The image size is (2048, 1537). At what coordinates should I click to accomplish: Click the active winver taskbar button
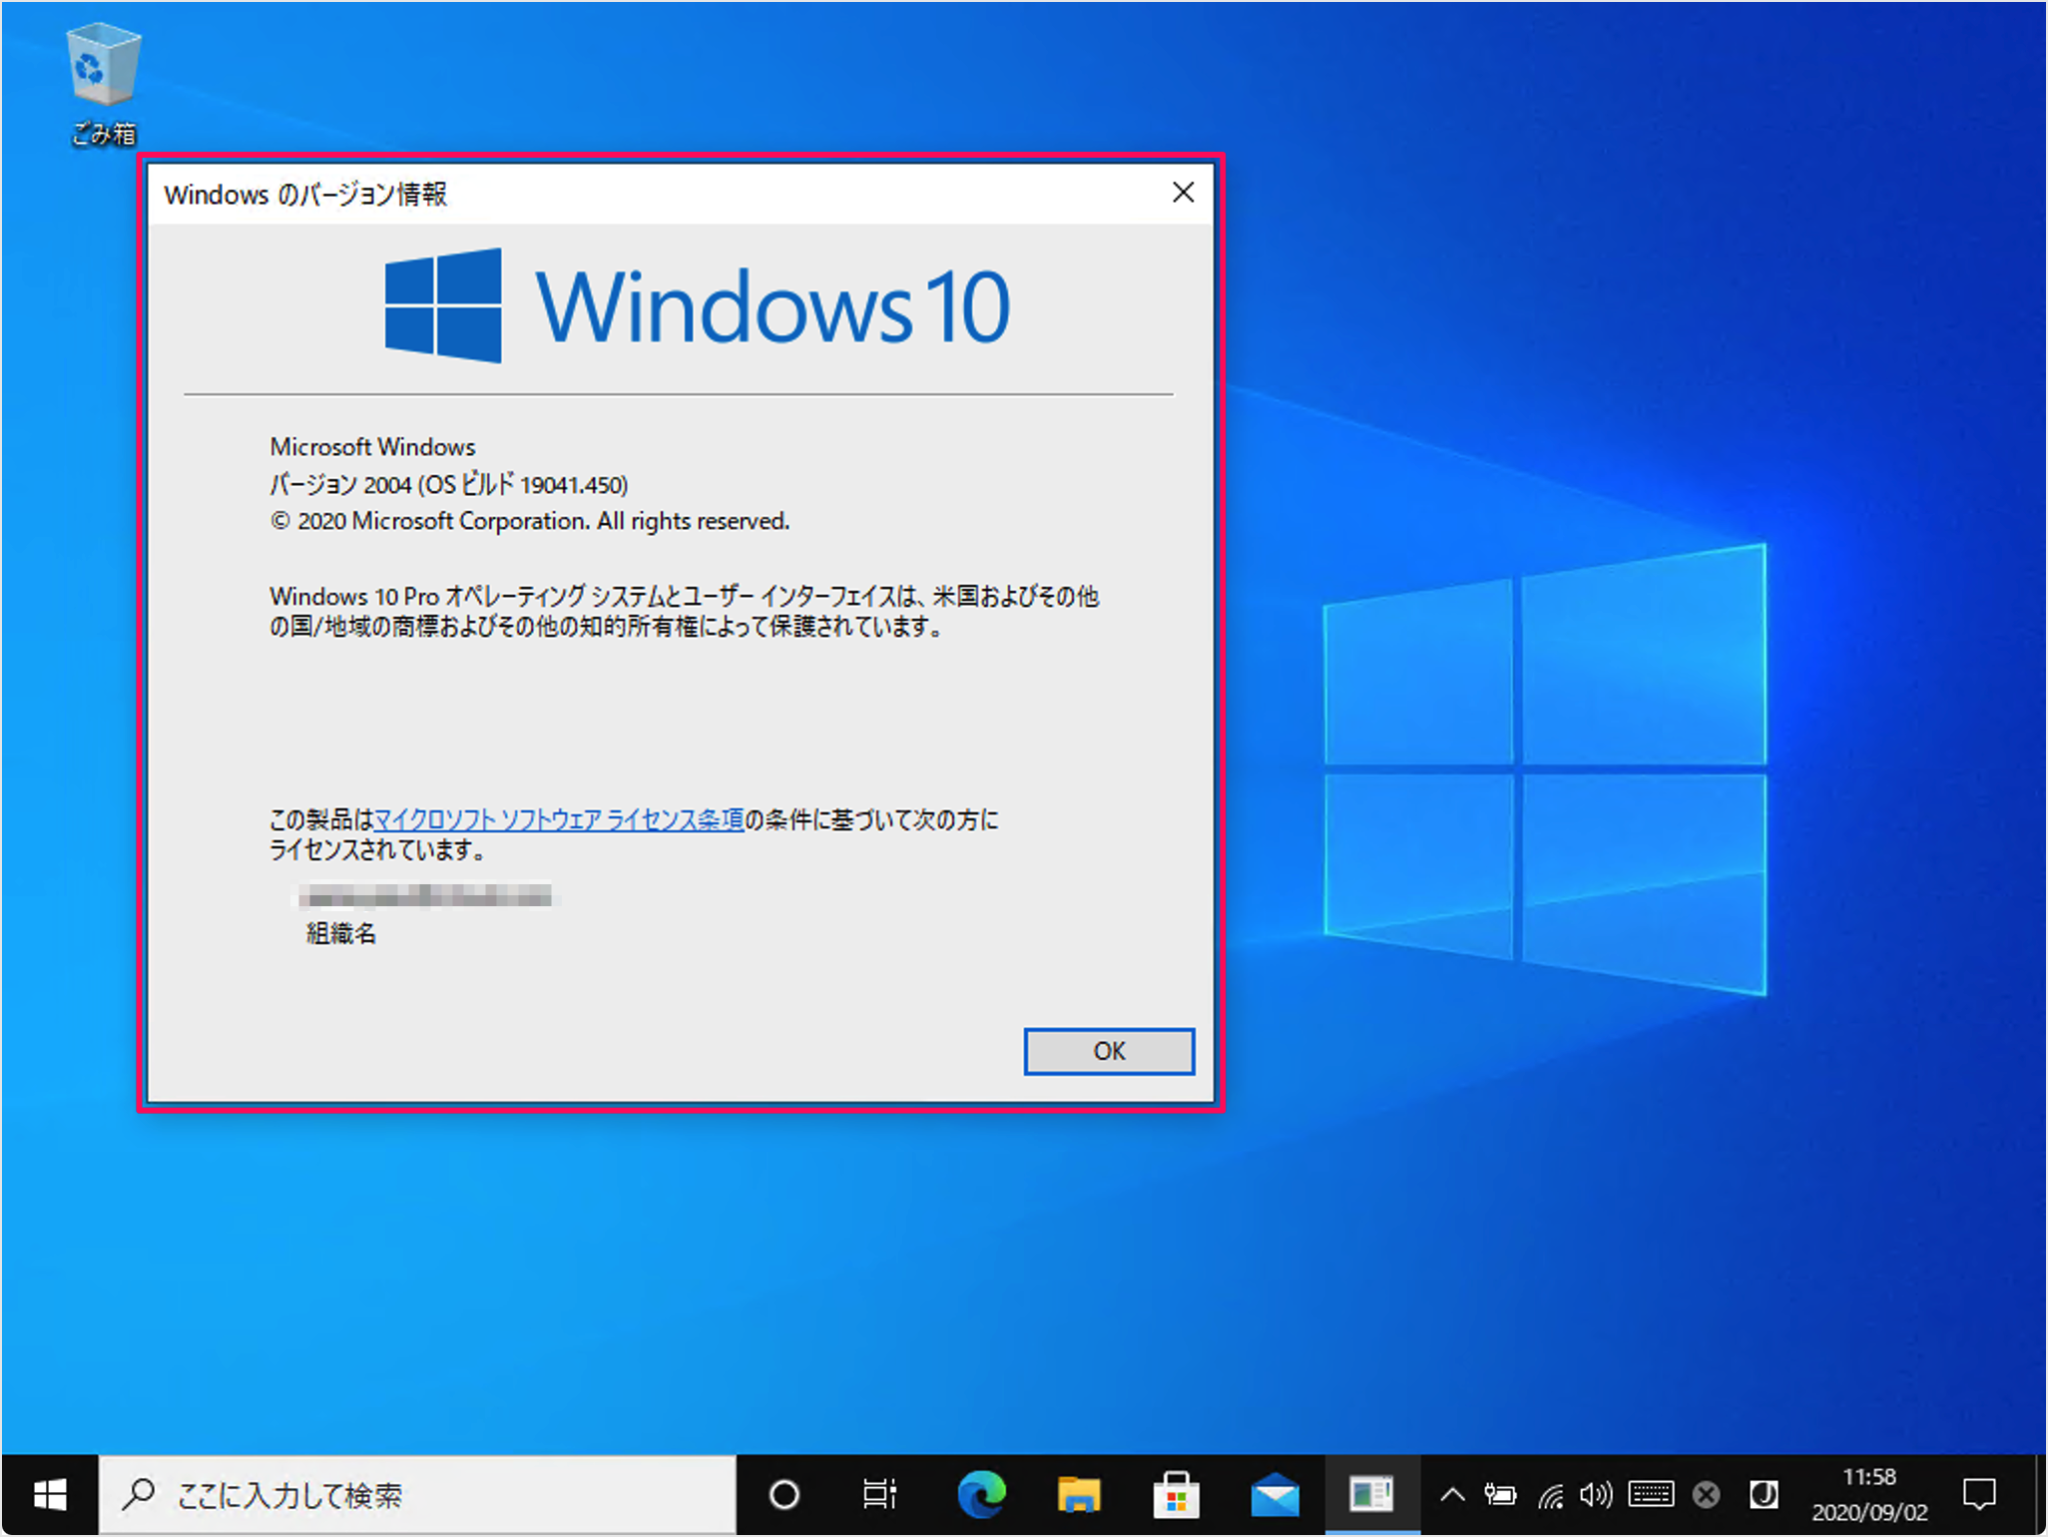click(x=1371, y=1495)
